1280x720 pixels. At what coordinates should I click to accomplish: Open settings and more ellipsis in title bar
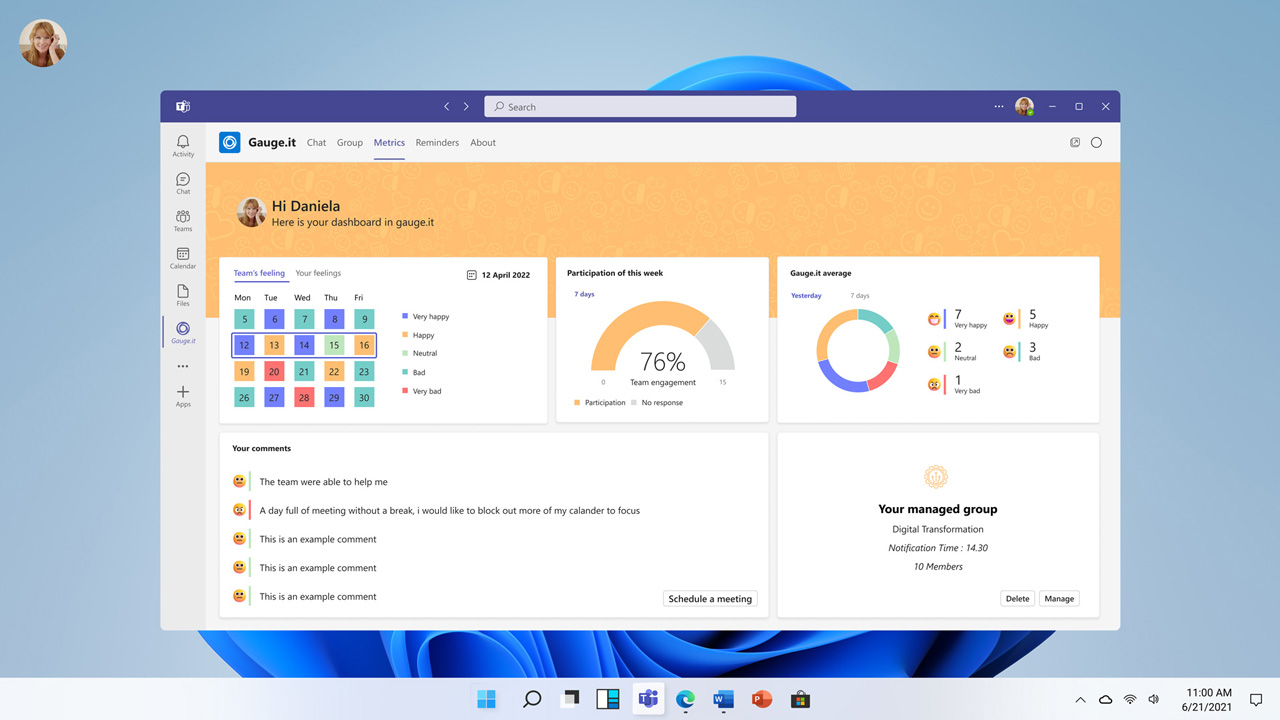[x=998, y=106]
